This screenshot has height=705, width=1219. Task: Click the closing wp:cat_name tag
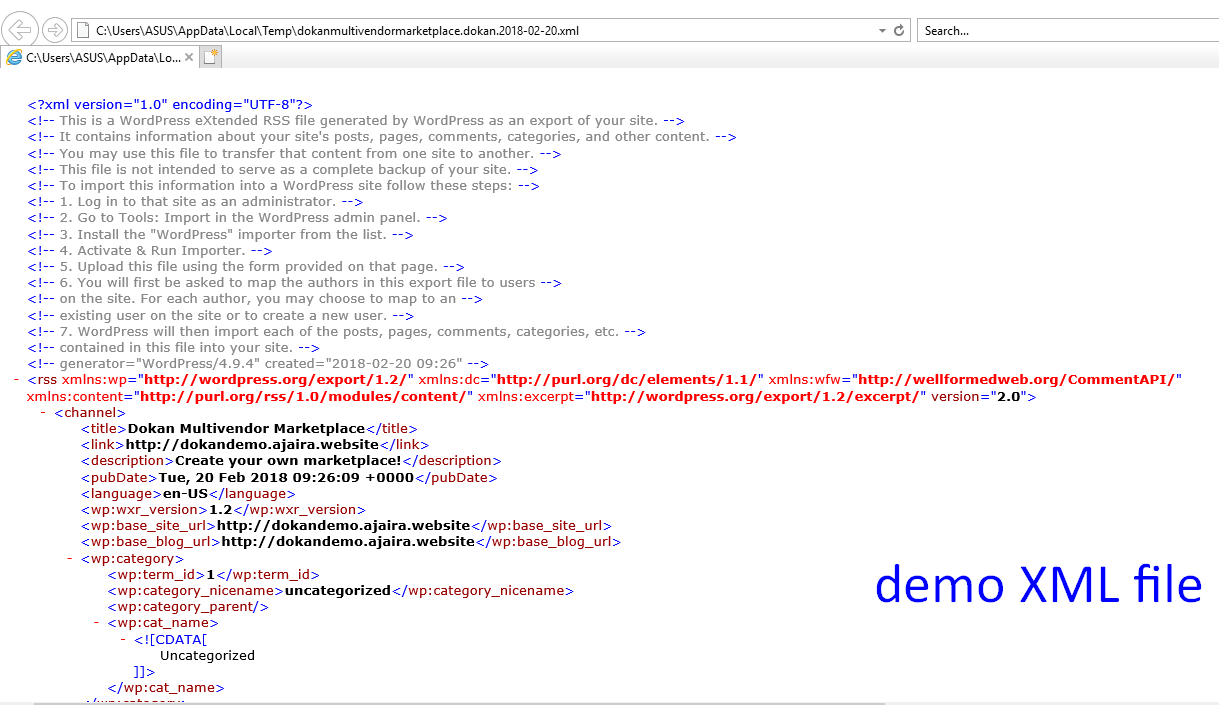[x=166, y=688]
